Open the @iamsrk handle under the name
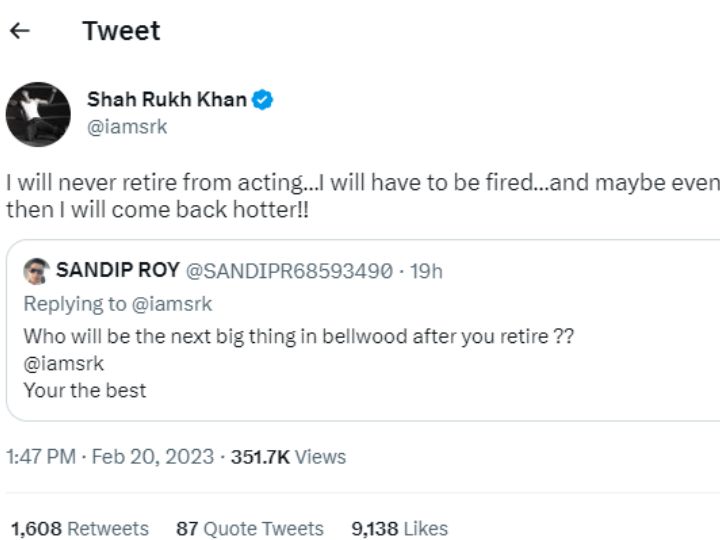720x540 pixels. point(127,127)
